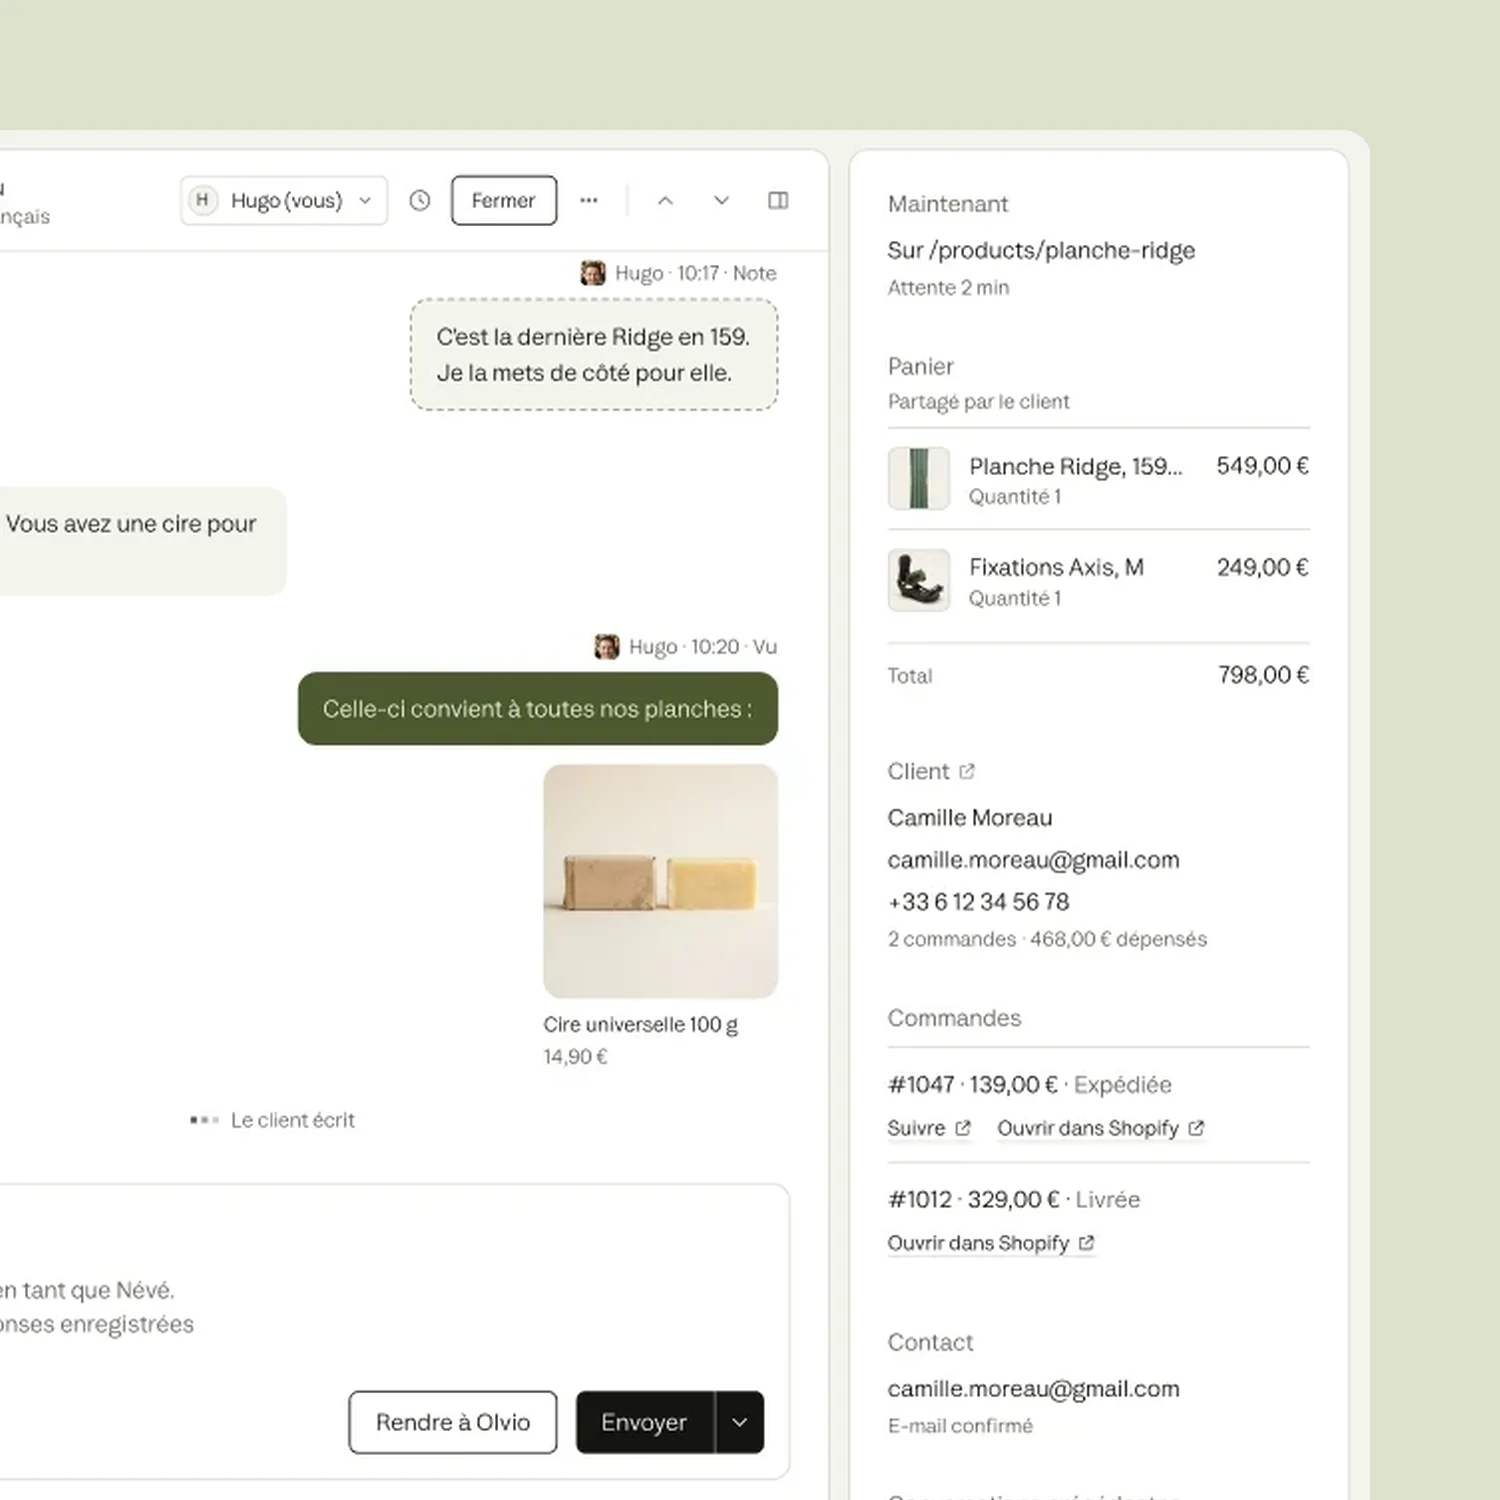This screenshot has width=1500, height=1500.
Task: Click the 14,90 € wax price
Action: pos(576,1057)
